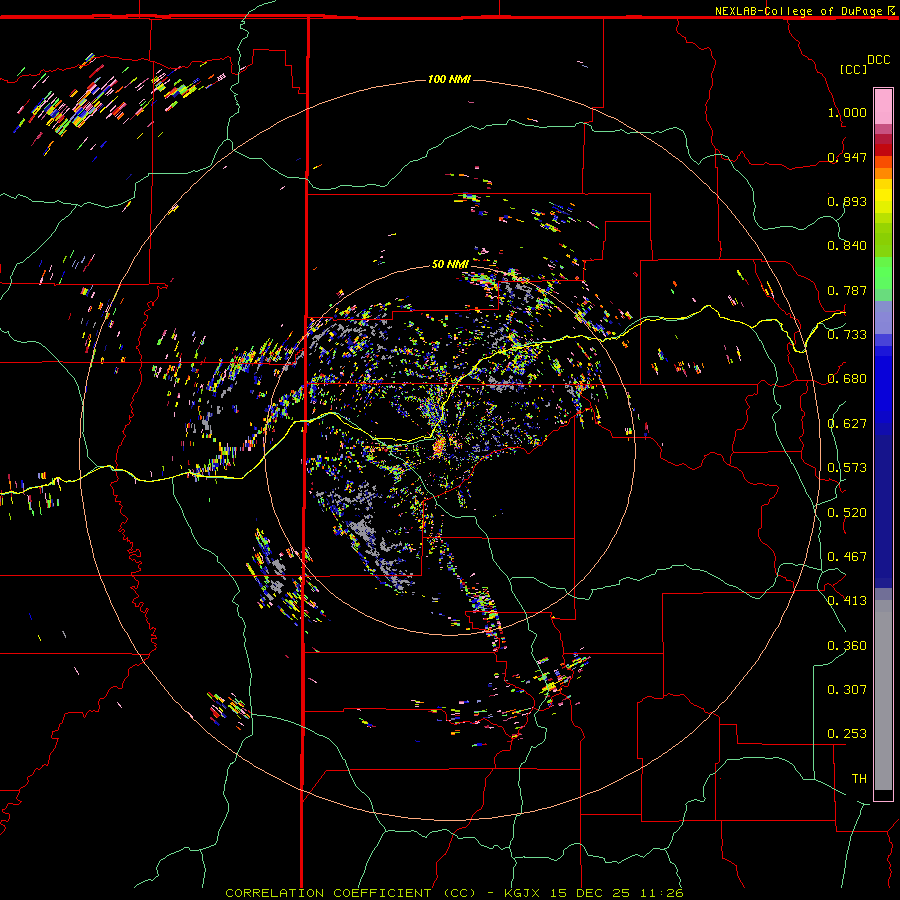Click the CORRELATION COEFFICIENT (CC) caption text
Viewport: 900px width, 900px height.
point(351,893)
